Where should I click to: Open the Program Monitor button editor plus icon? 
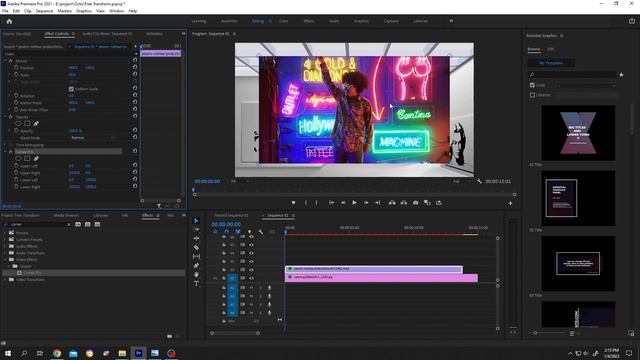coord(510,203)
